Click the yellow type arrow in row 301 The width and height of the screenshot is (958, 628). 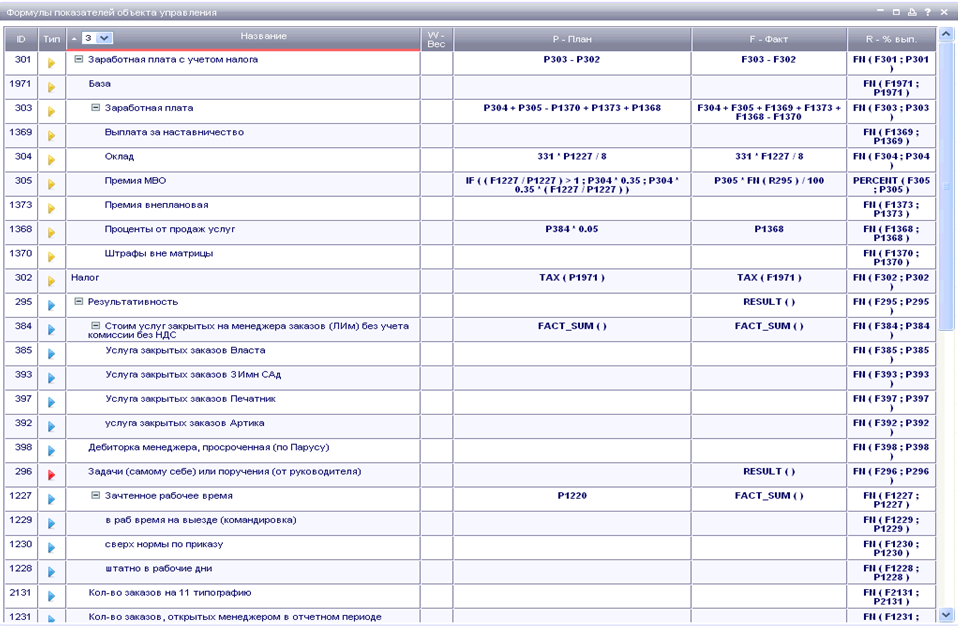pyautogui.click(x=51, y=63)
